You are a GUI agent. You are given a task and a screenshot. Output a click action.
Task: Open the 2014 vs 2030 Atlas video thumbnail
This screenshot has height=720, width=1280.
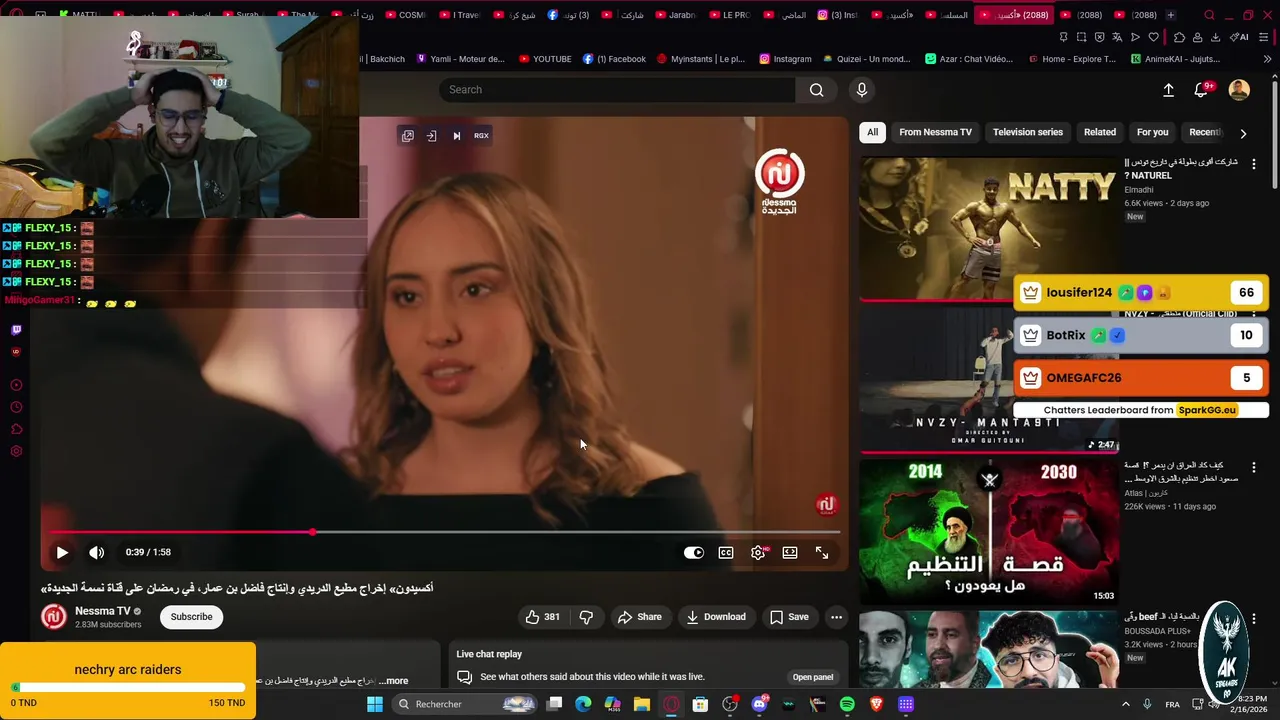(x=988, y=532)
